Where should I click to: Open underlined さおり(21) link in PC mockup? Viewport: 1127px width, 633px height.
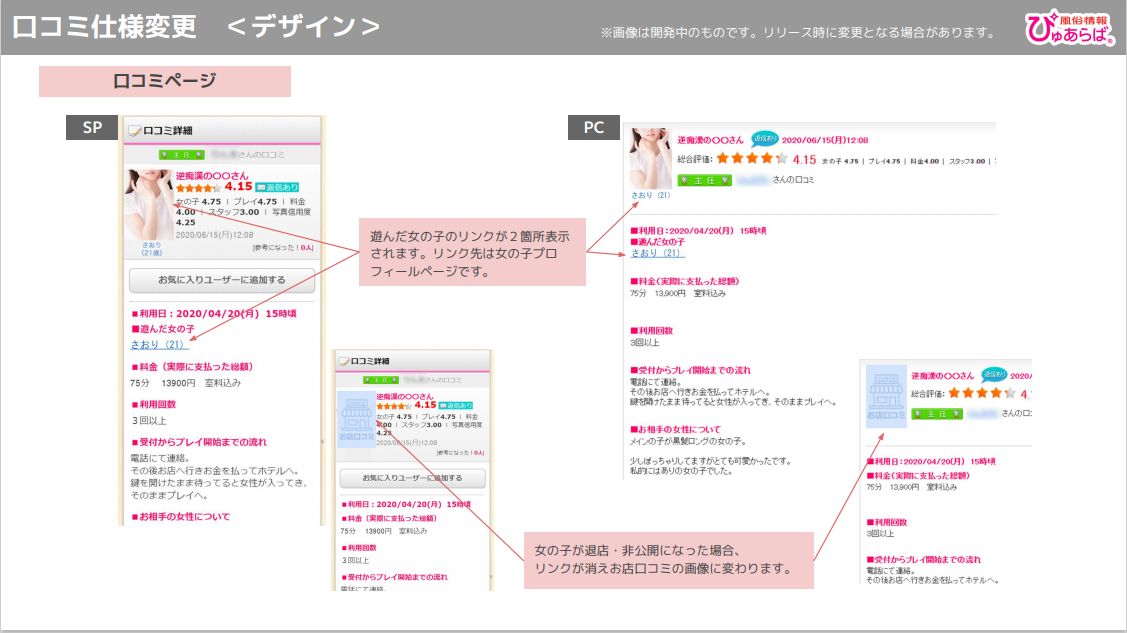click(x=657, y=253)
